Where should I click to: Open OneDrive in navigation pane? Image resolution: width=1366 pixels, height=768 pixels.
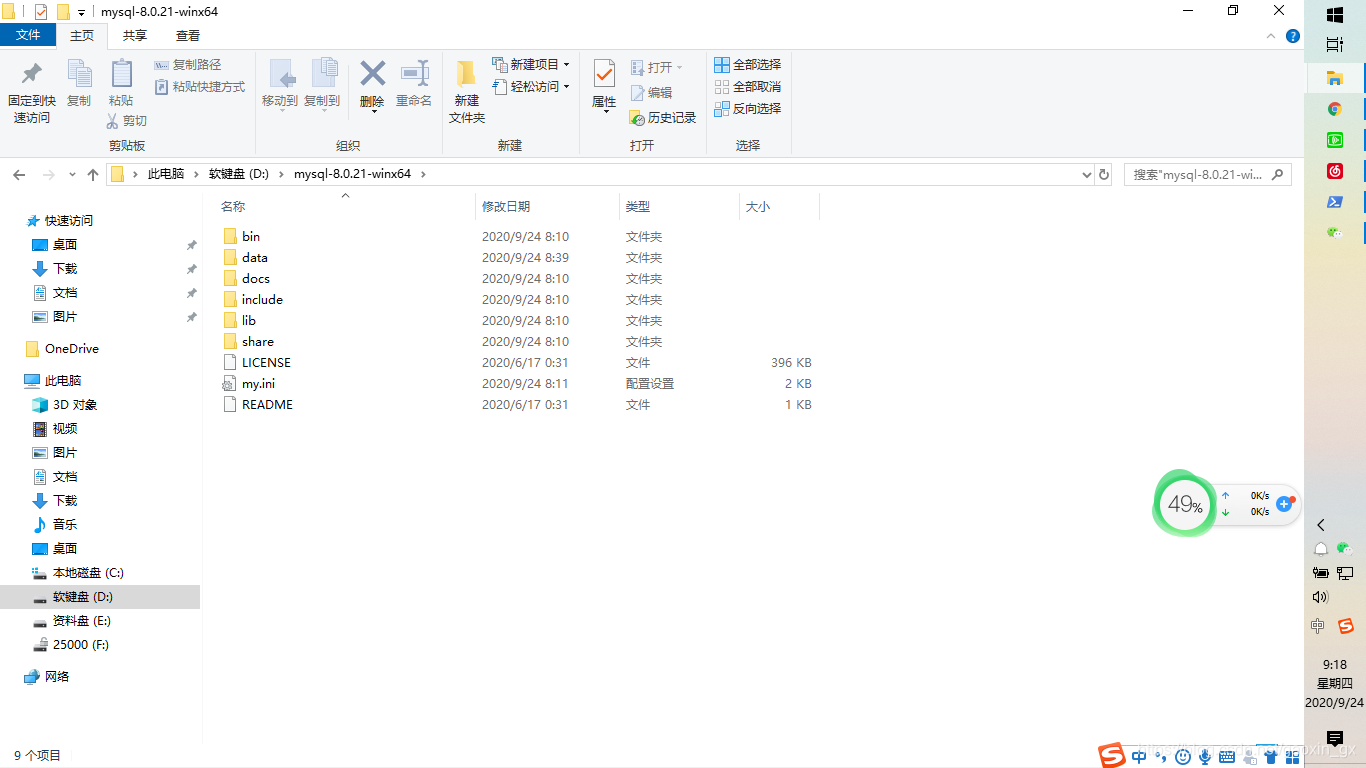click(71, 349)
